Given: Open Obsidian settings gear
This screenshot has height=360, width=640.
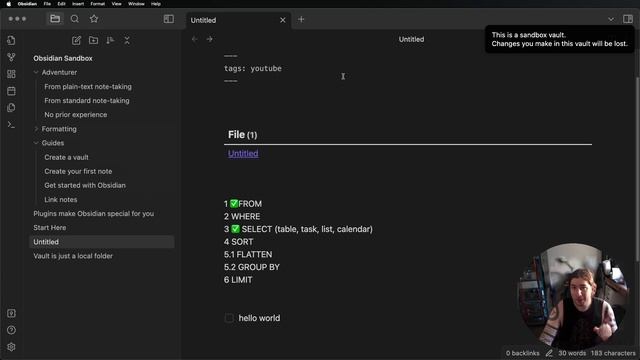Looking at the screenshot, I should coord(11,347).
